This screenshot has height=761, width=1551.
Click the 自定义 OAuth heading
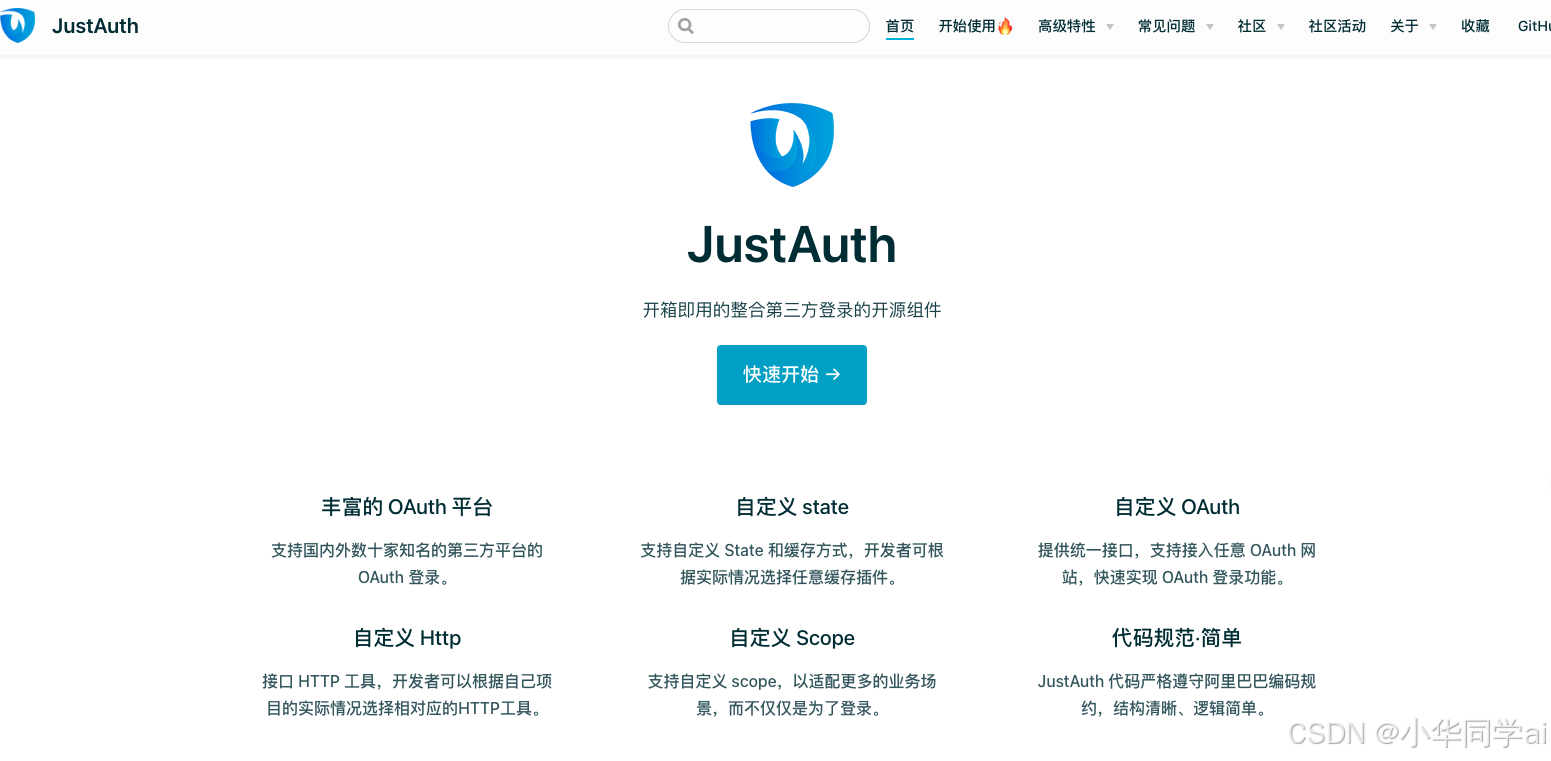pos(1177,507)
